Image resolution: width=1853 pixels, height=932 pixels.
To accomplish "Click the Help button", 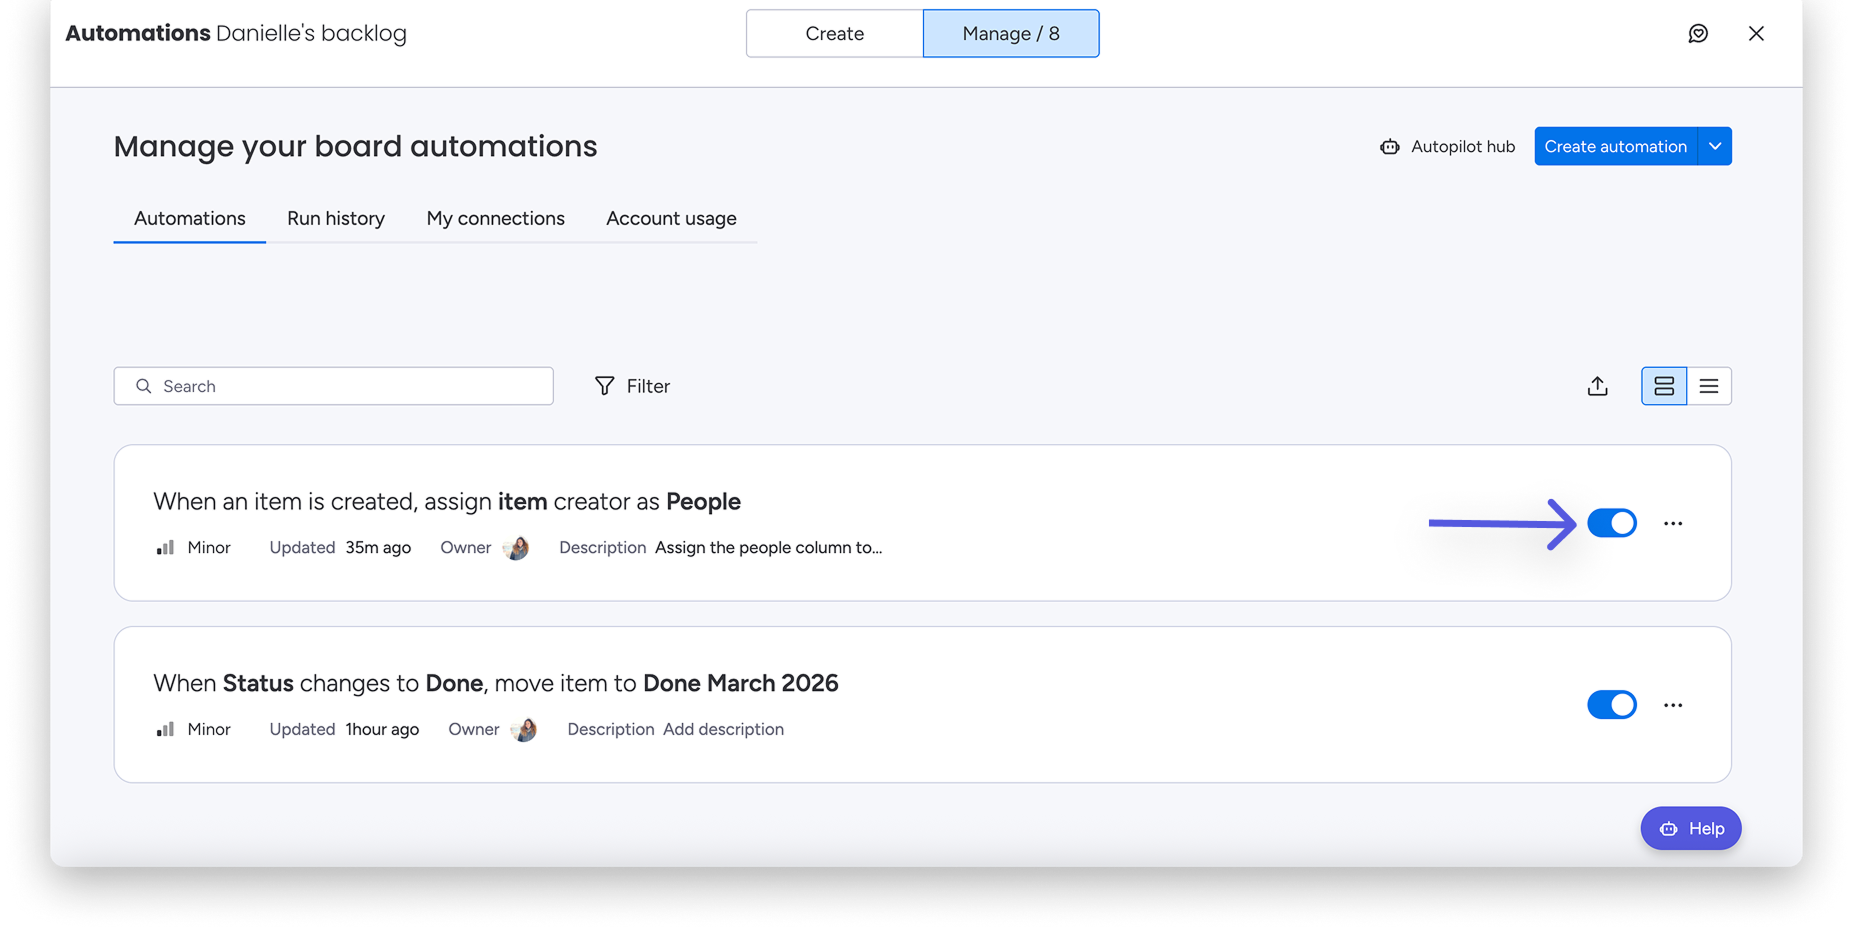I will 1691,828.
